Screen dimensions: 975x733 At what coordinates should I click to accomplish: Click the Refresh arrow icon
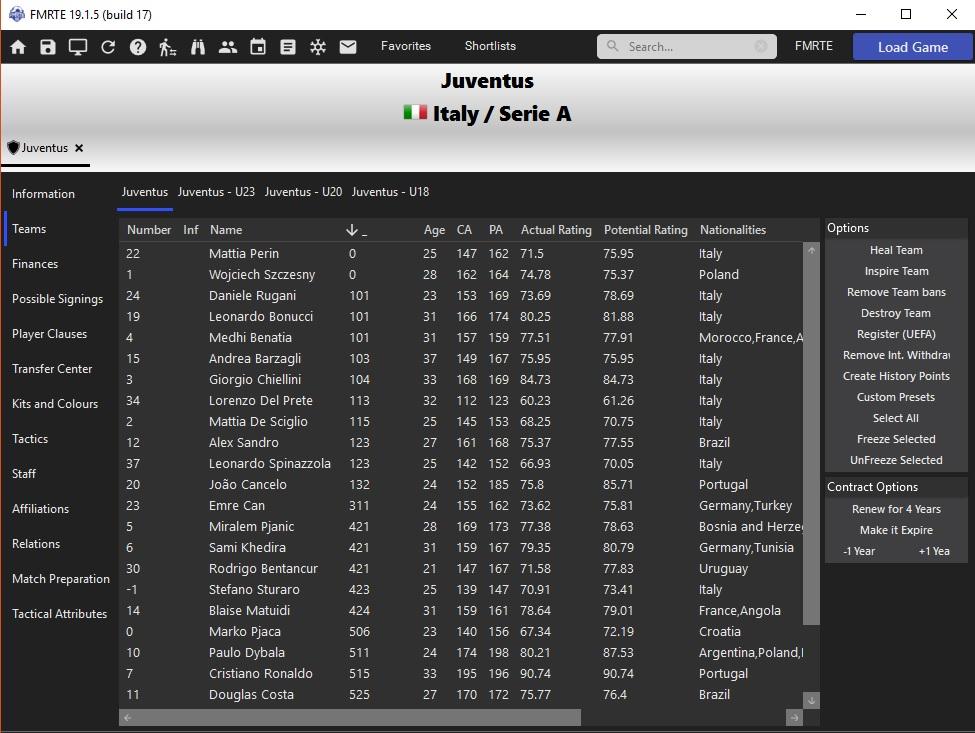[x=108, y=47]
